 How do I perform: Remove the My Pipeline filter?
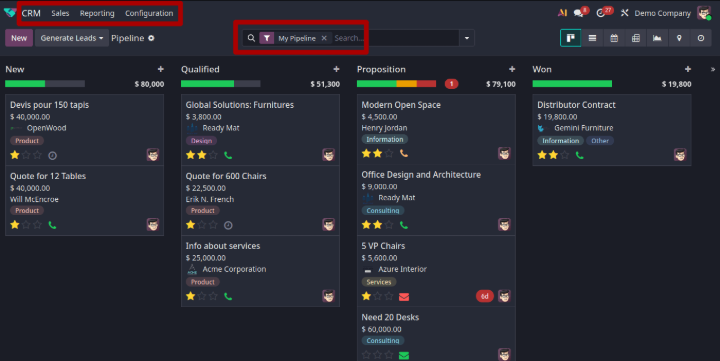click(x=324, y=38)
